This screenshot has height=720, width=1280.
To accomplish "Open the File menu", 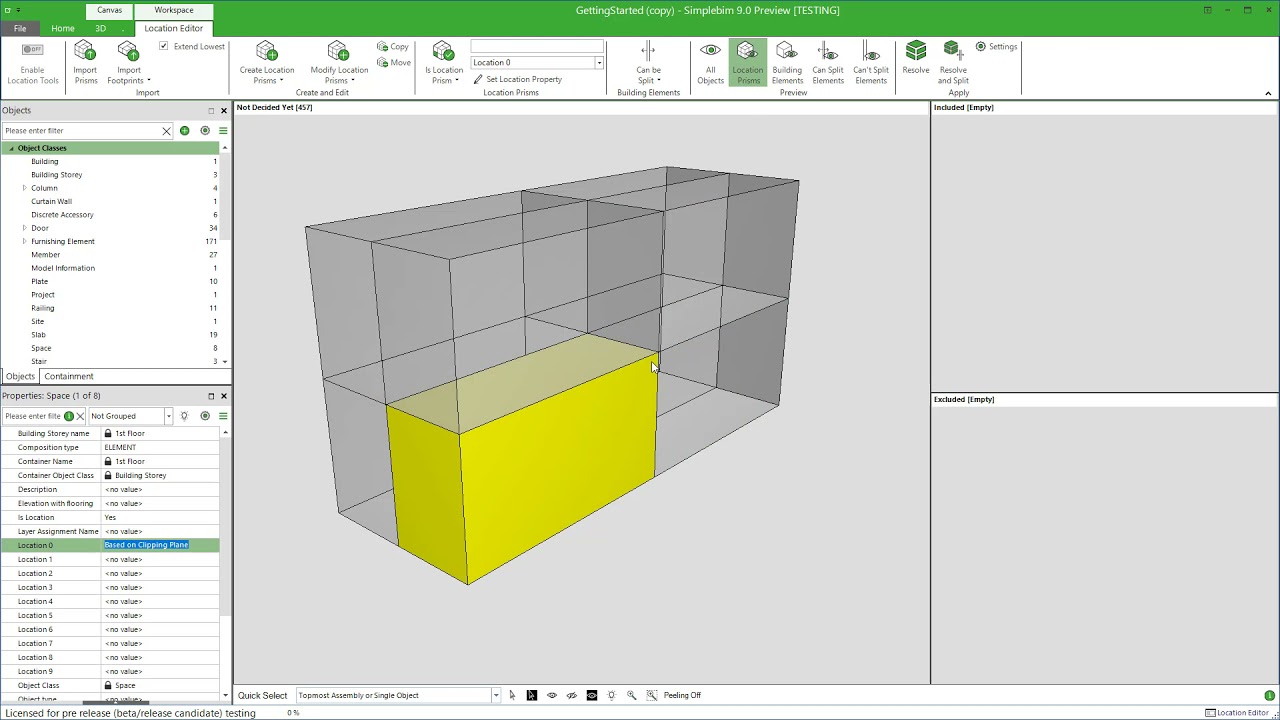I will 20,28.
